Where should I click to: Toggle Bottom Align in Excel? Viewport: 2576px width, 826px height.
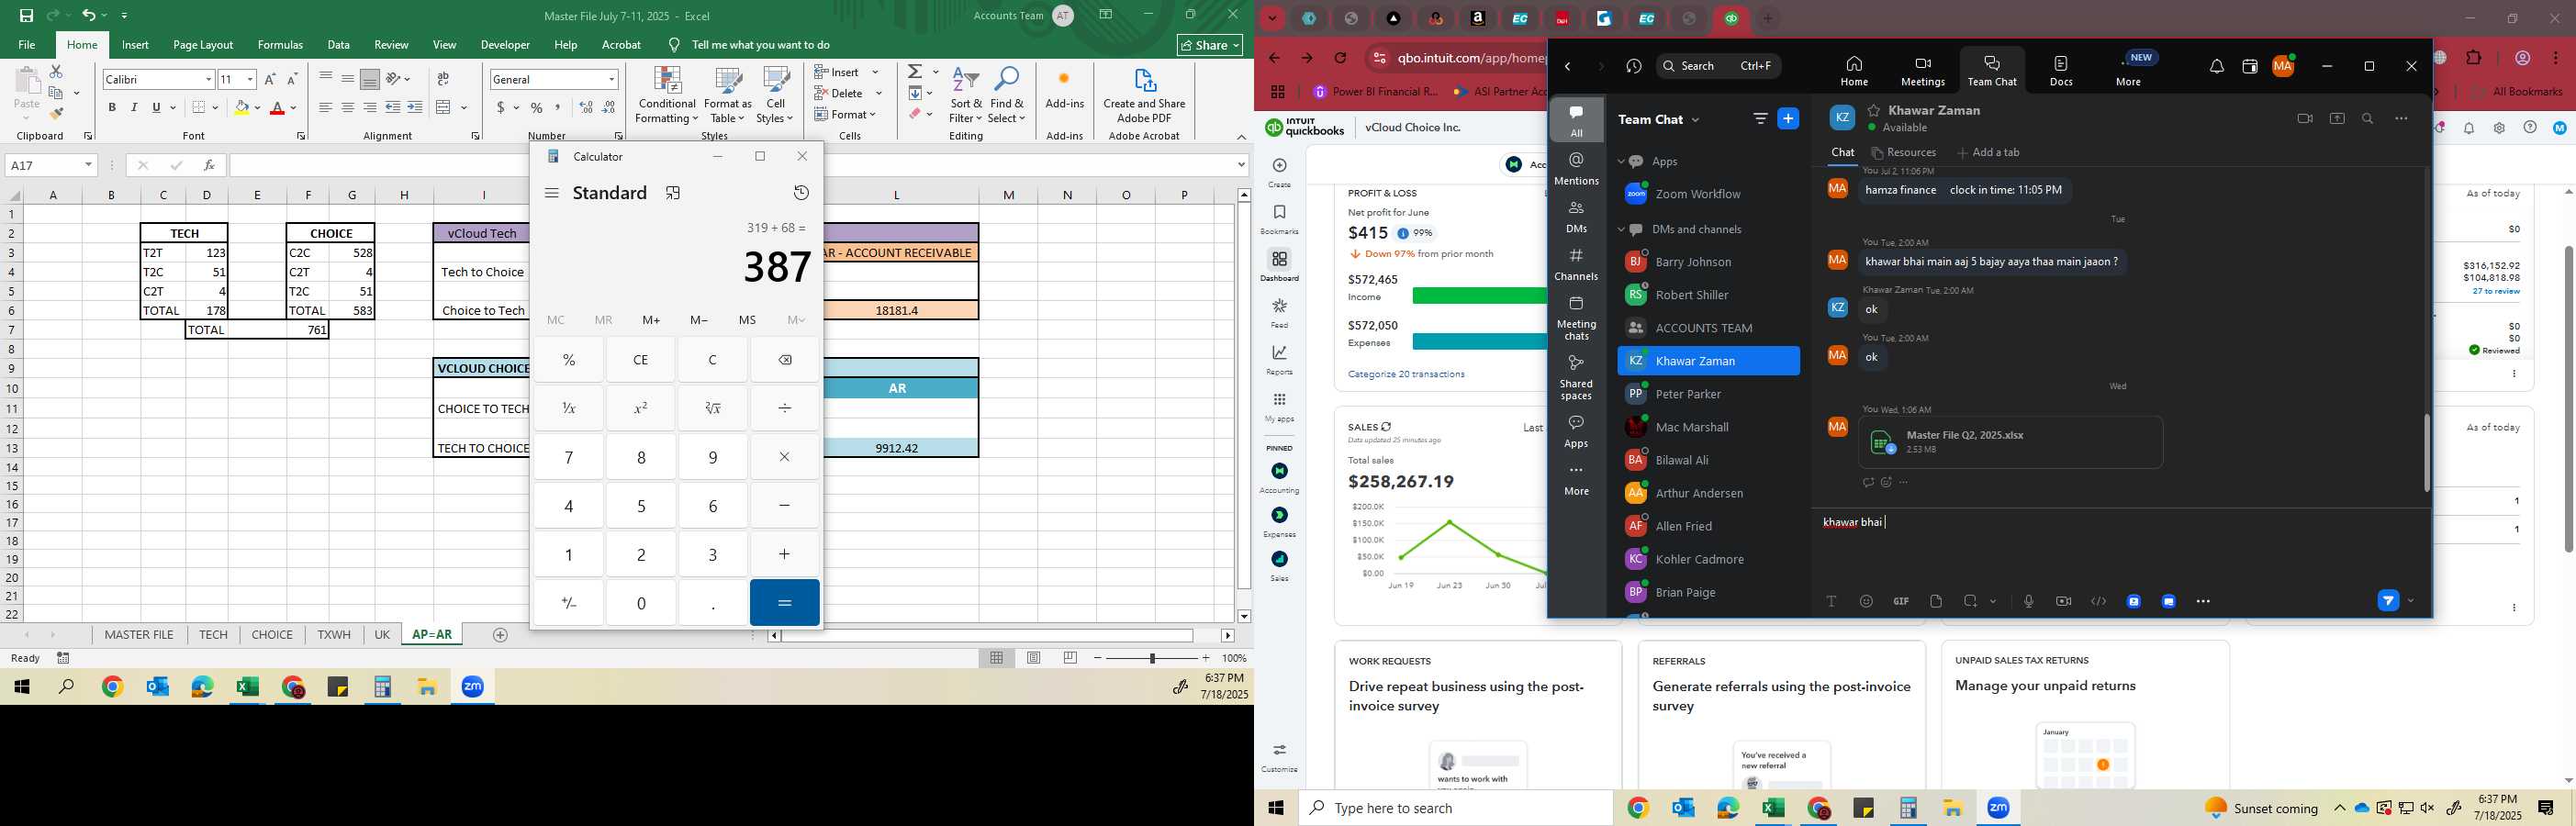[370, 79]
